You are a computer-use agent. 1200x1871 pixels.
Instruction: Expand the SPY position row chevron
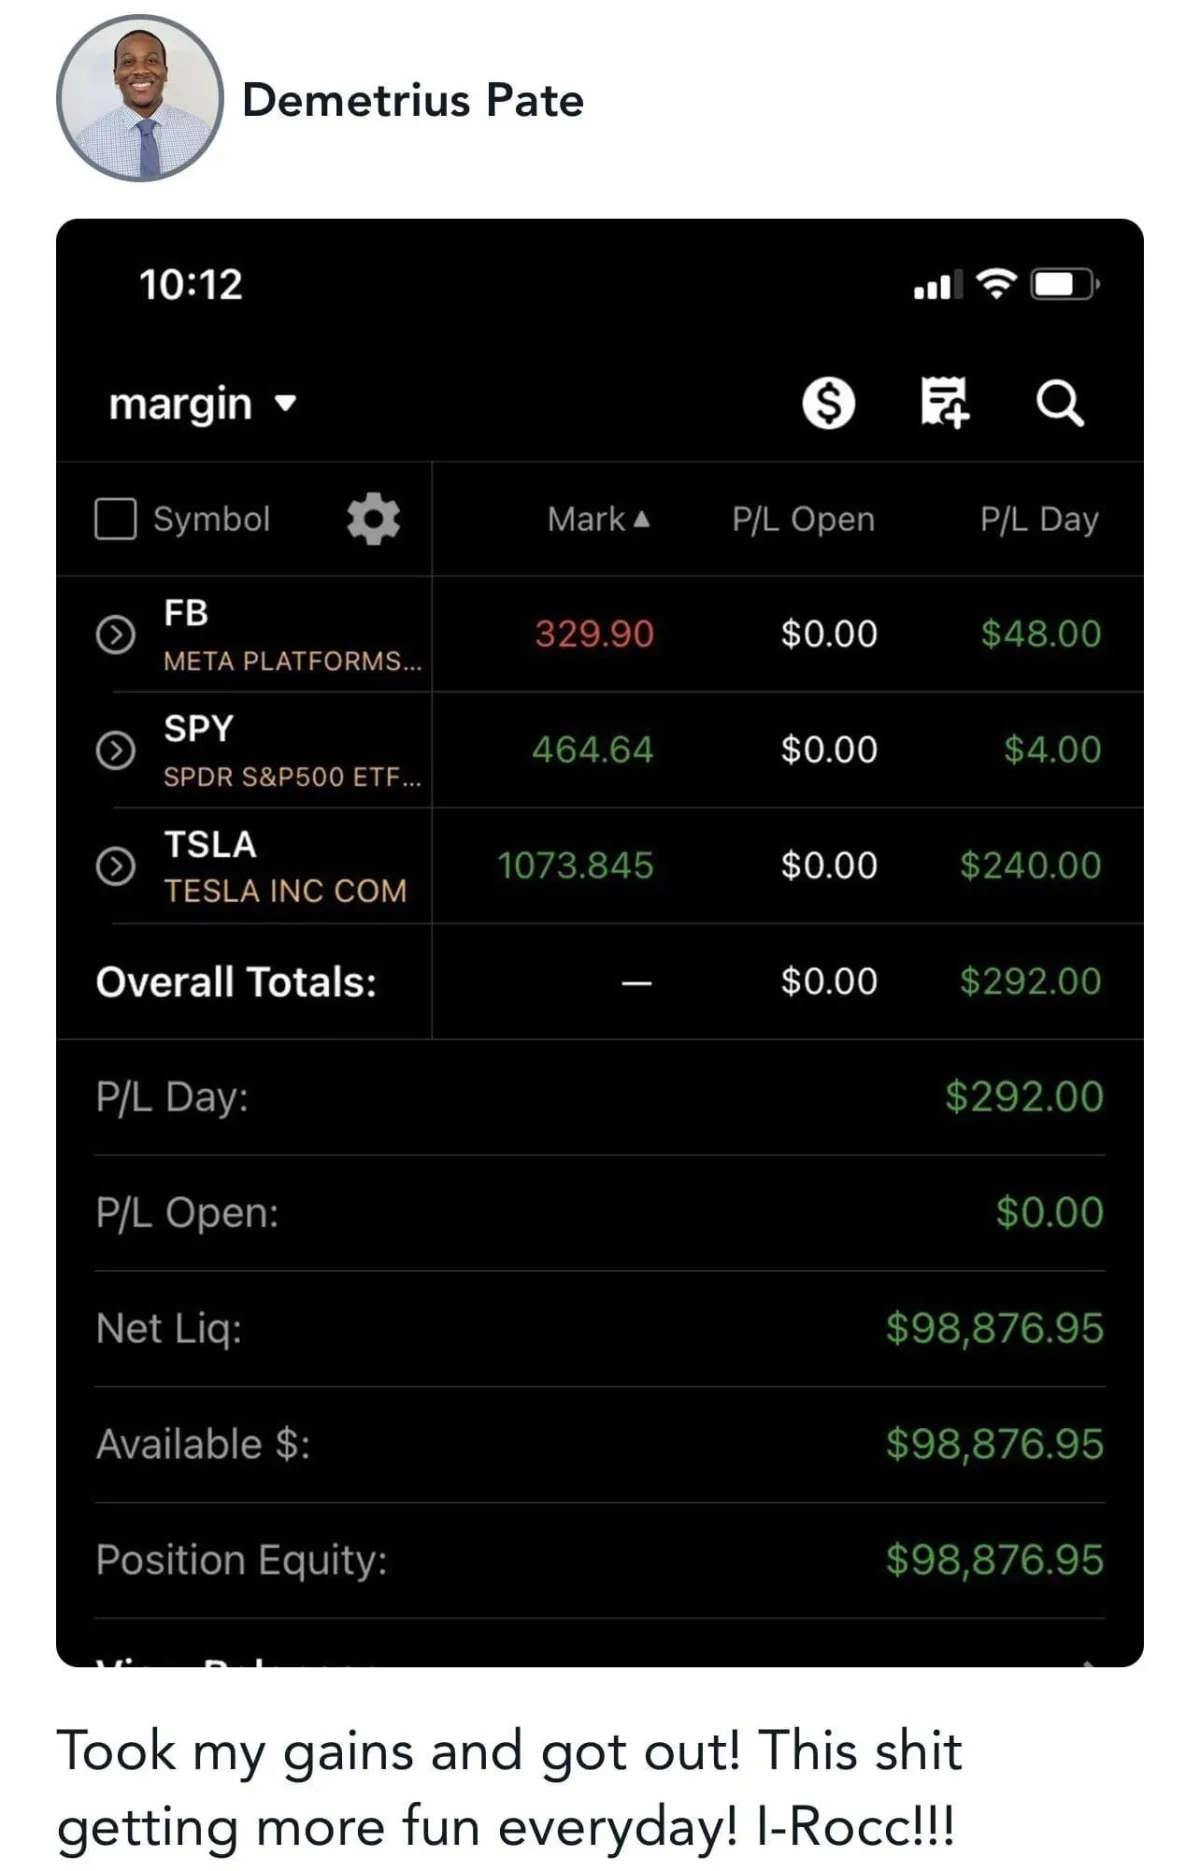coord(115,750)
